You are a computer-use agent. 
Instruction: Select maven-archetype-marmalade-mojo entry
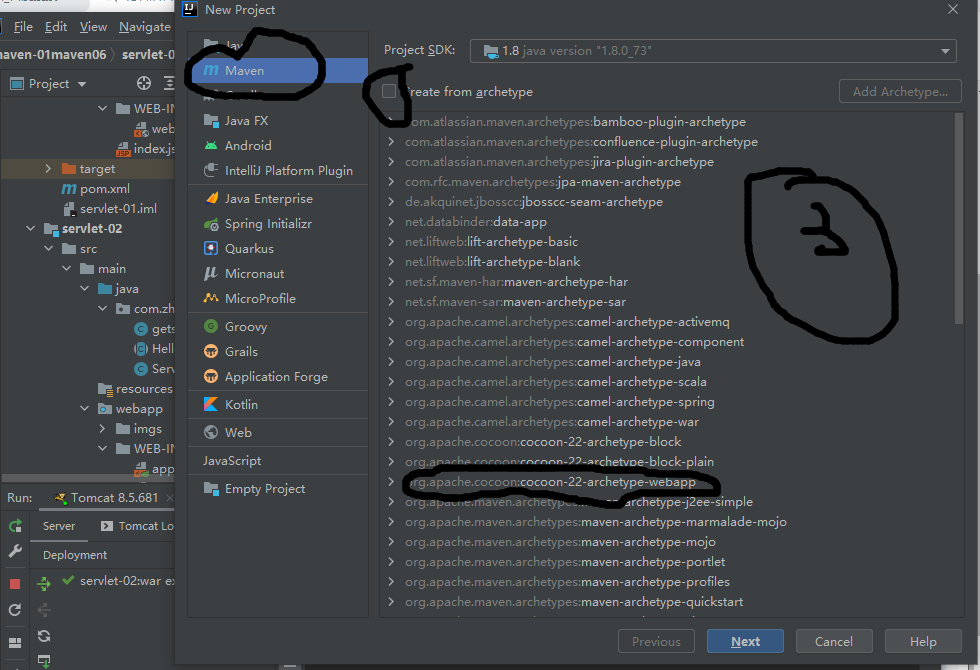[596, 522]
